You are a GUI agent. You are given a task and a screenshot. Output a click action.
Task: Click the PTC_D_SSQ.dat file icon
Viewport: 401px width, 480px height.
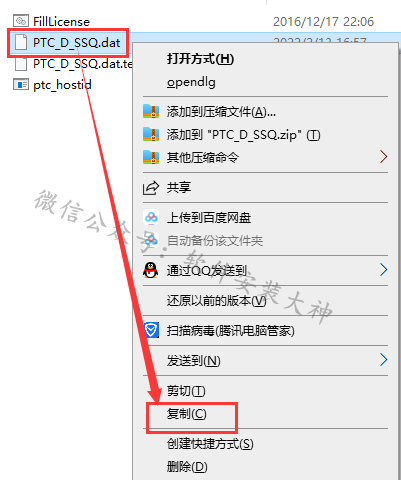click(x=21, y=43)
